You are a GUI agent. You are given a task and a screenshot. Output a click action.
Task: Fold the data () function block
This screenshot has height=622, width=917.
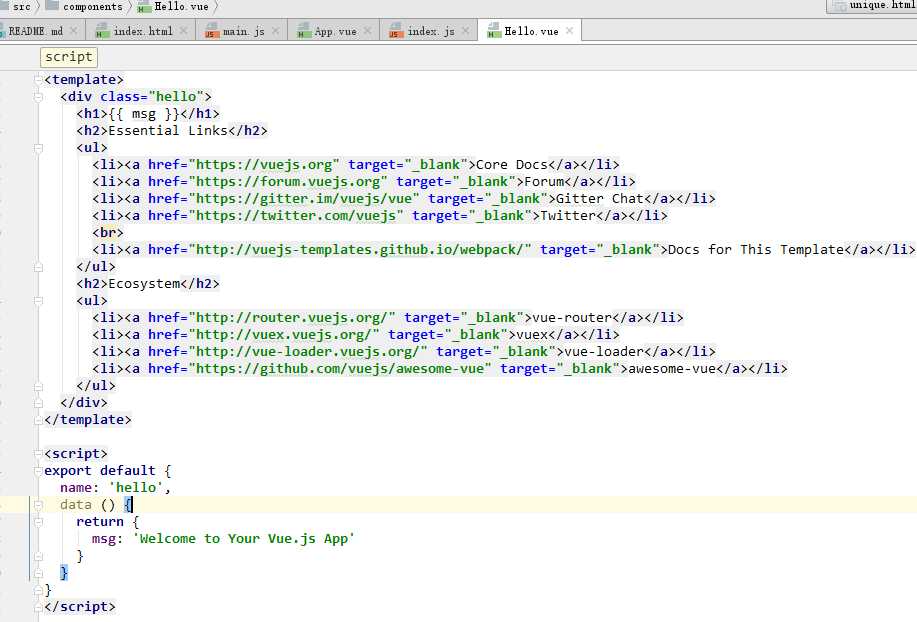pyautogui.click(x=39, y=504)
